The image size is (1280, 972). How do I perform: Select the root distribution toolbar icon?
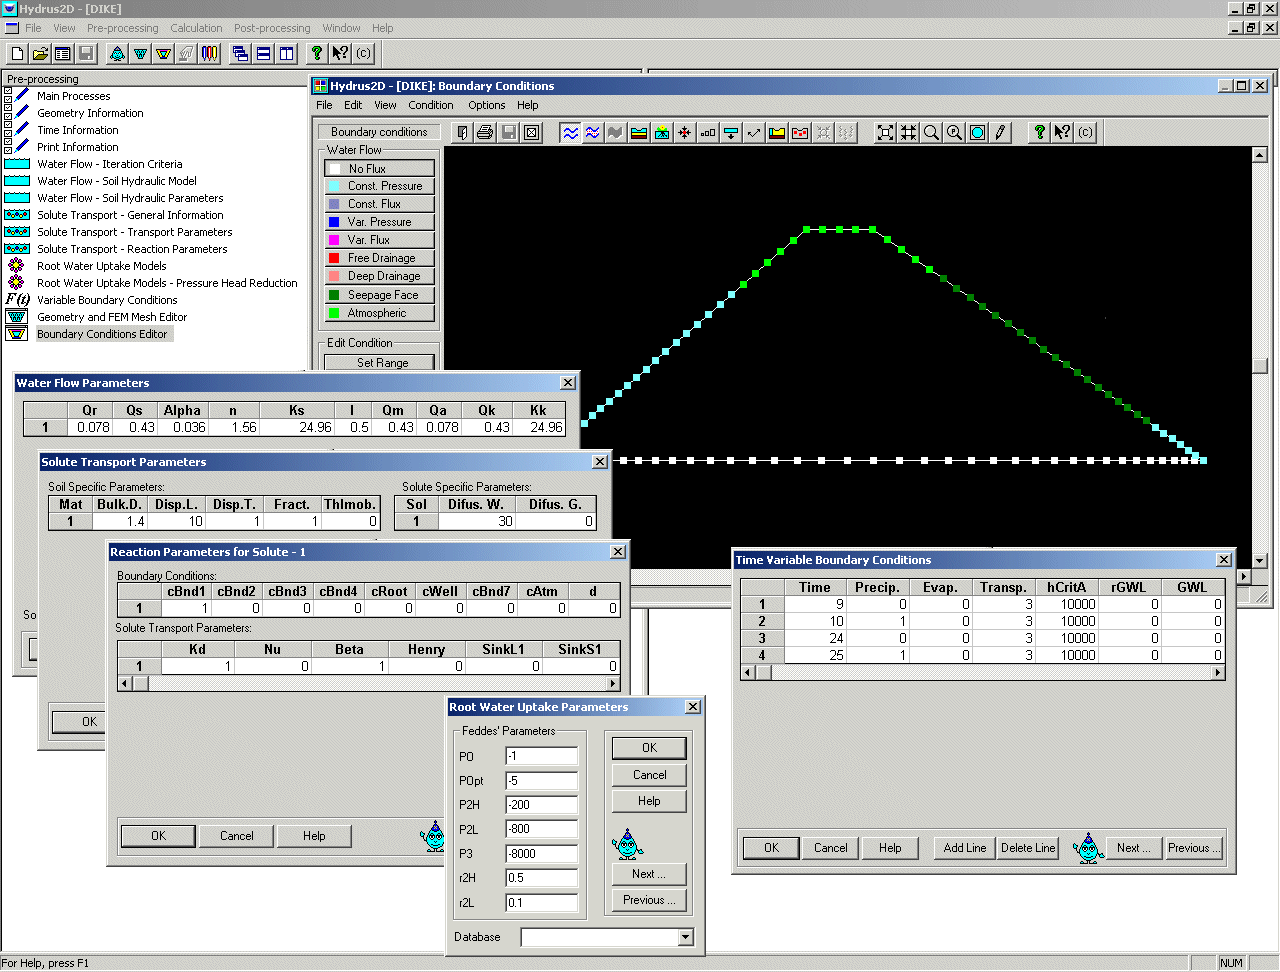point(662,132)
